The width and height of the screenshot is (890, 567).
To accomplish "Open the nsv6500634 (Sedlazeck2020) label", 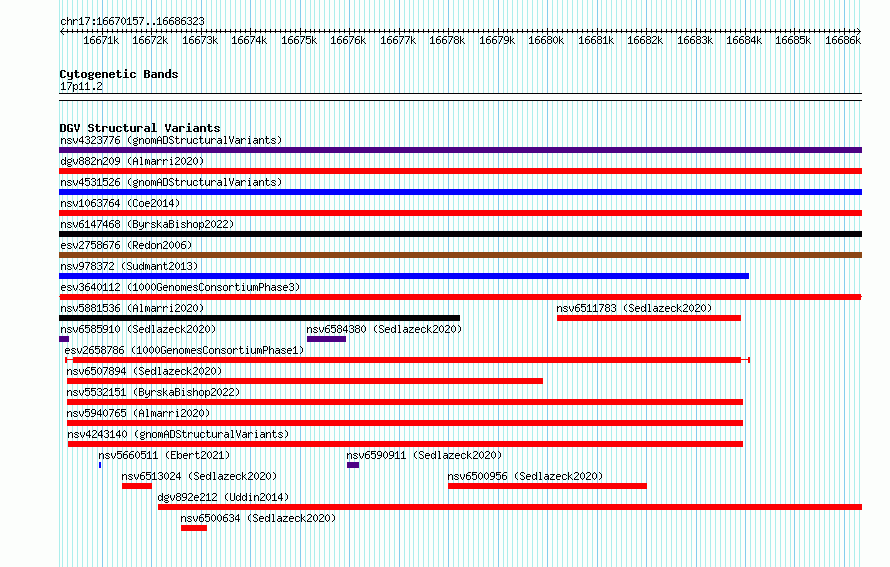I will (x=258, y=518).
